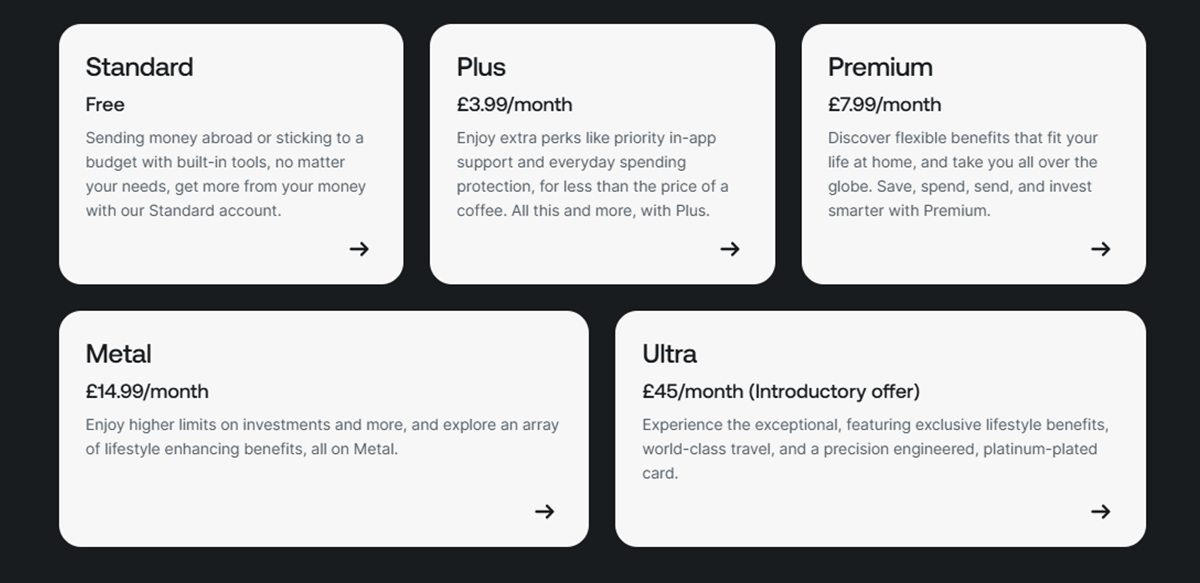Click the £45/month Introductory offer text
The image size is (1200, 583).
[x=781, y=391]
